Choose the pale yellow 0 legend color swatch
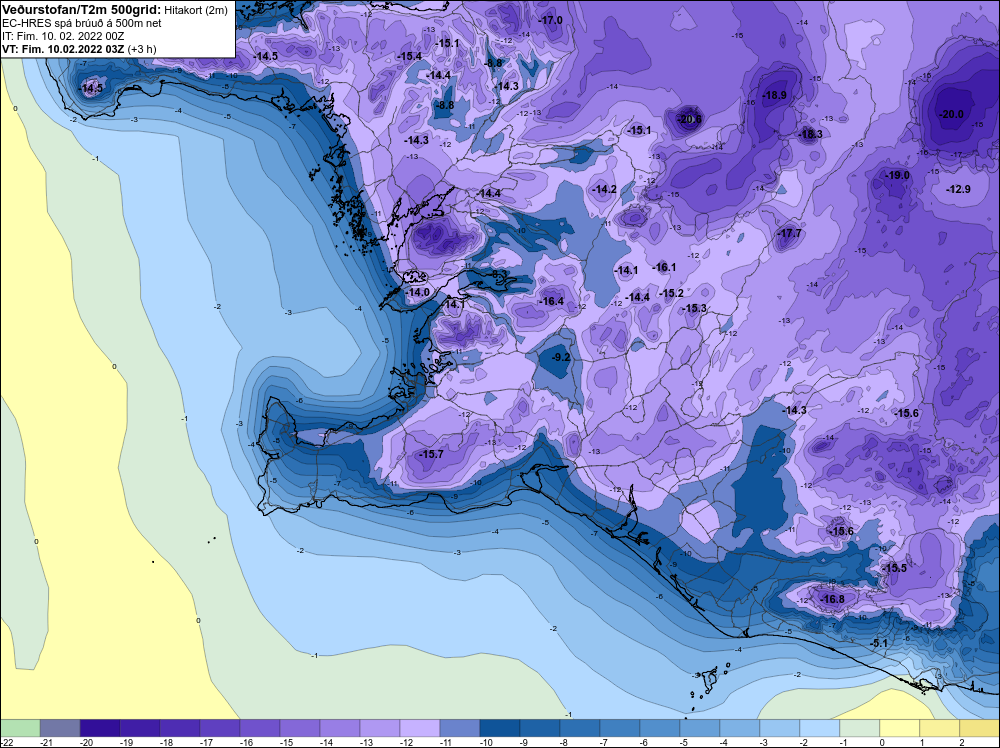 899,728
